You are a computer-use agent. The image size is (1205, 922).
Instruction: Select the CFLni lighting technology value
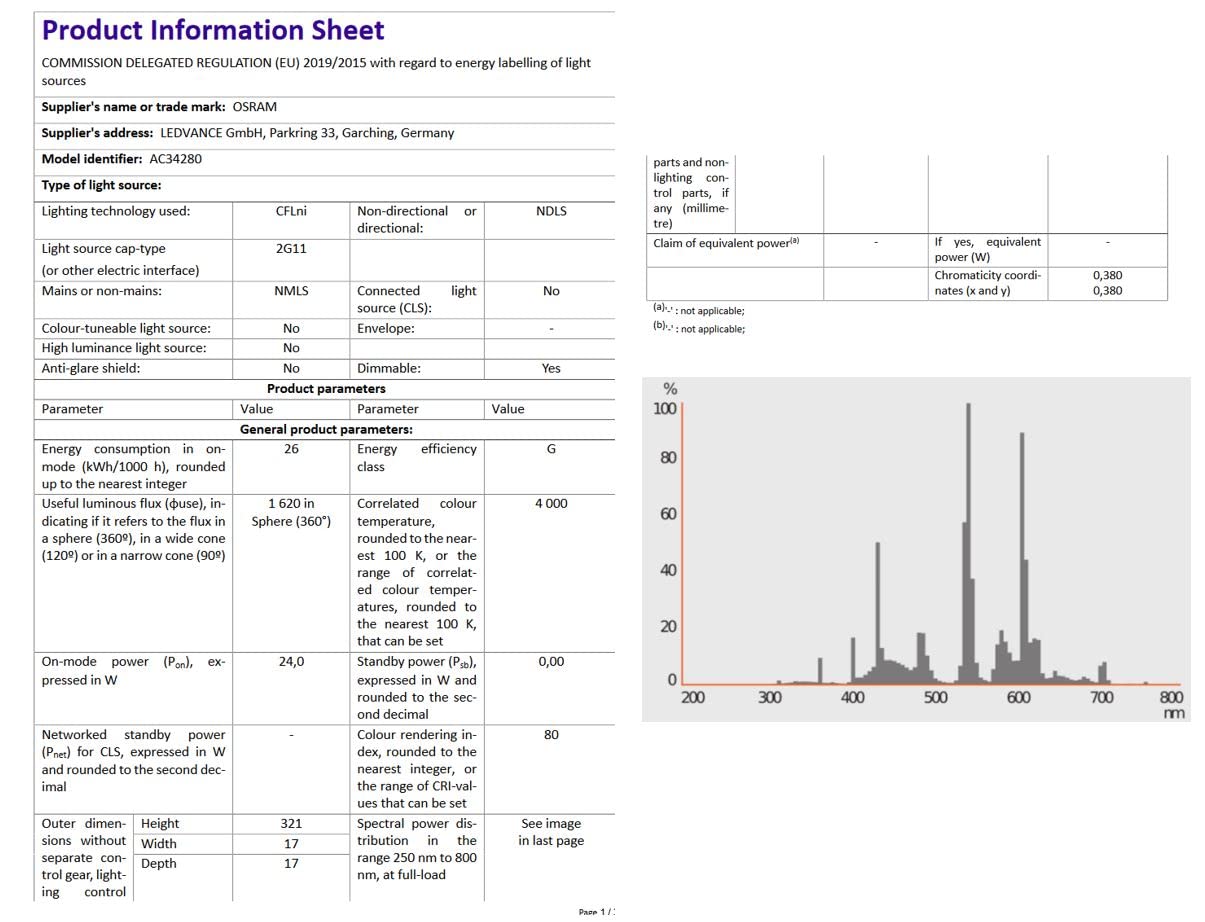291,211
